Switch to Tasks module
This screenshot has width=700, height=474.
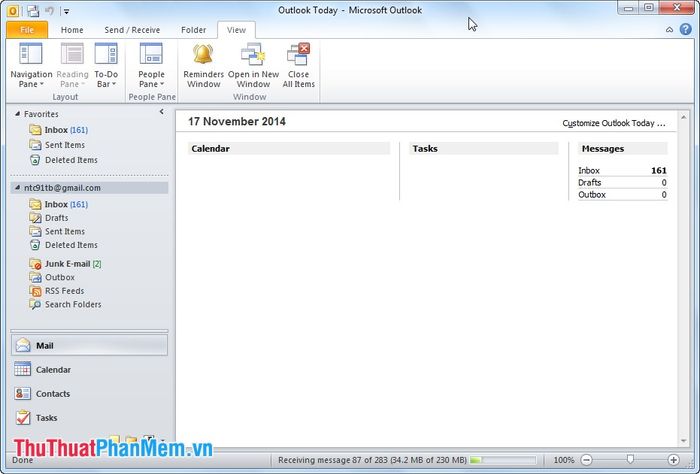click(89, 418)
